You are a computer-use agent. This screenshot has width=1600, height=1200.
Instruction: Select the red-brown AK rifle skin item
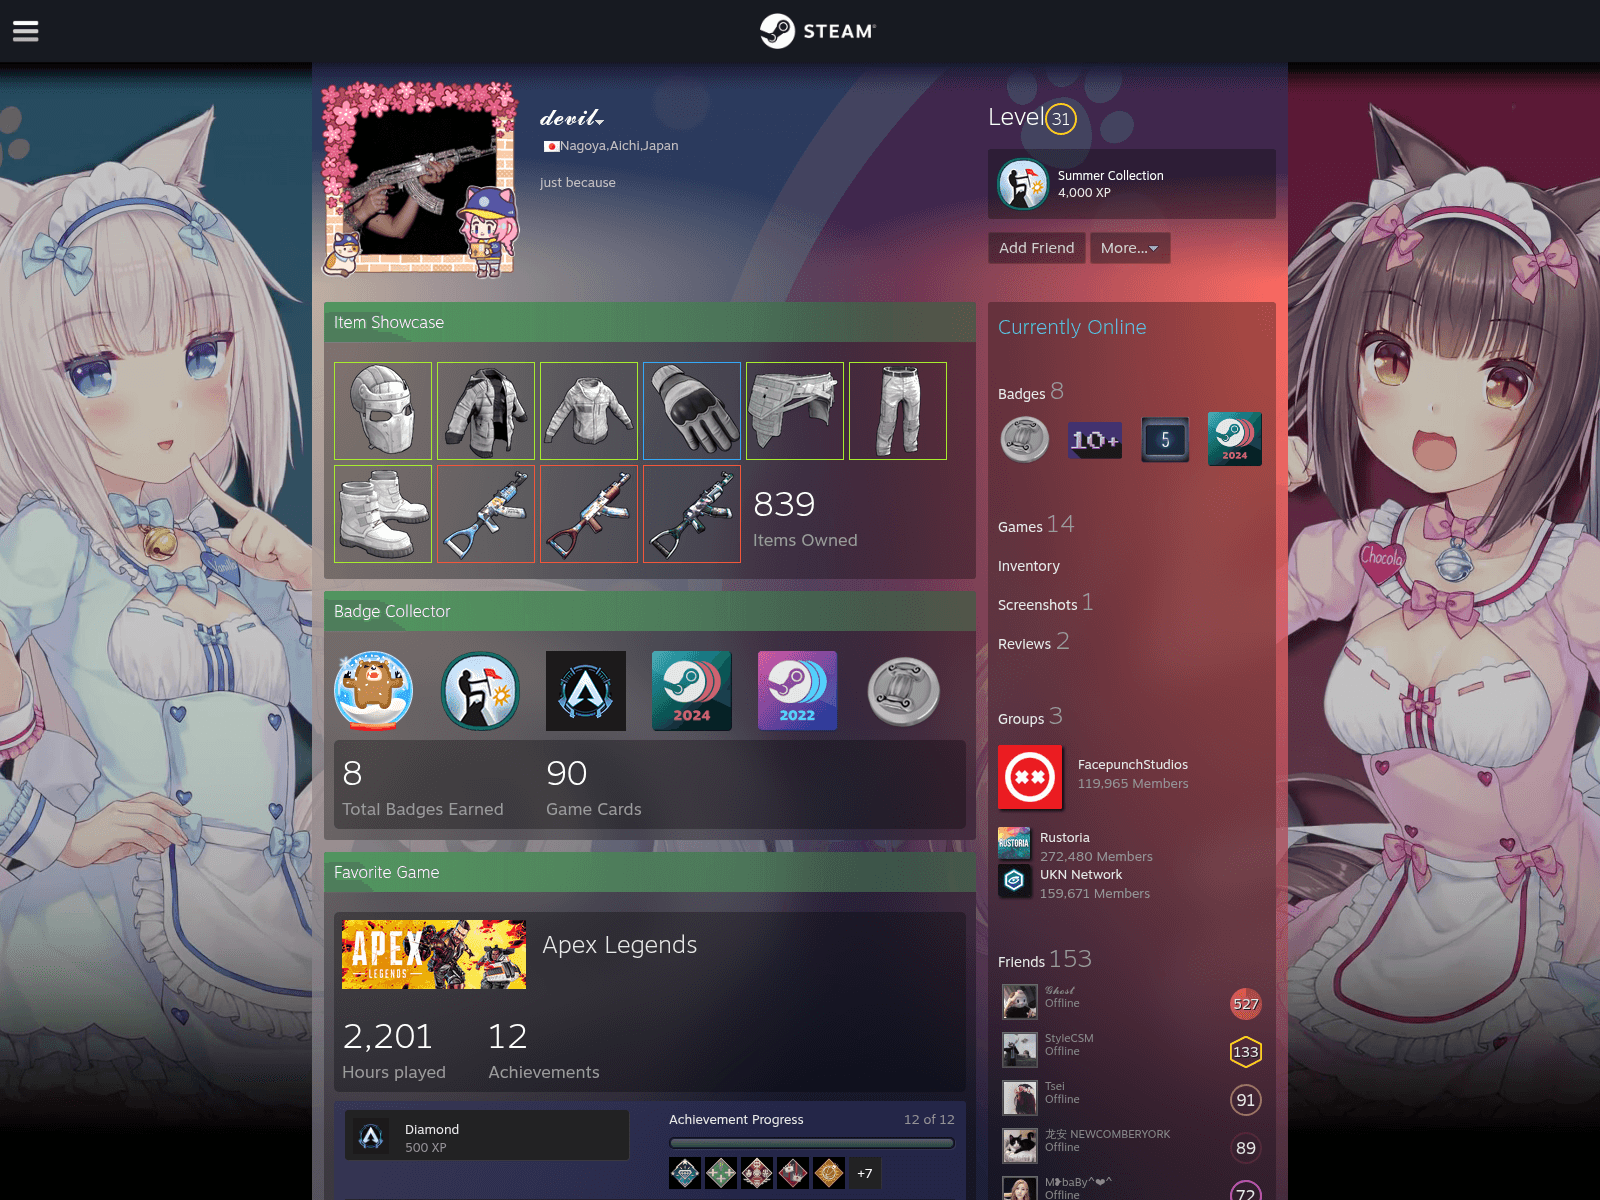click(589, 514)
